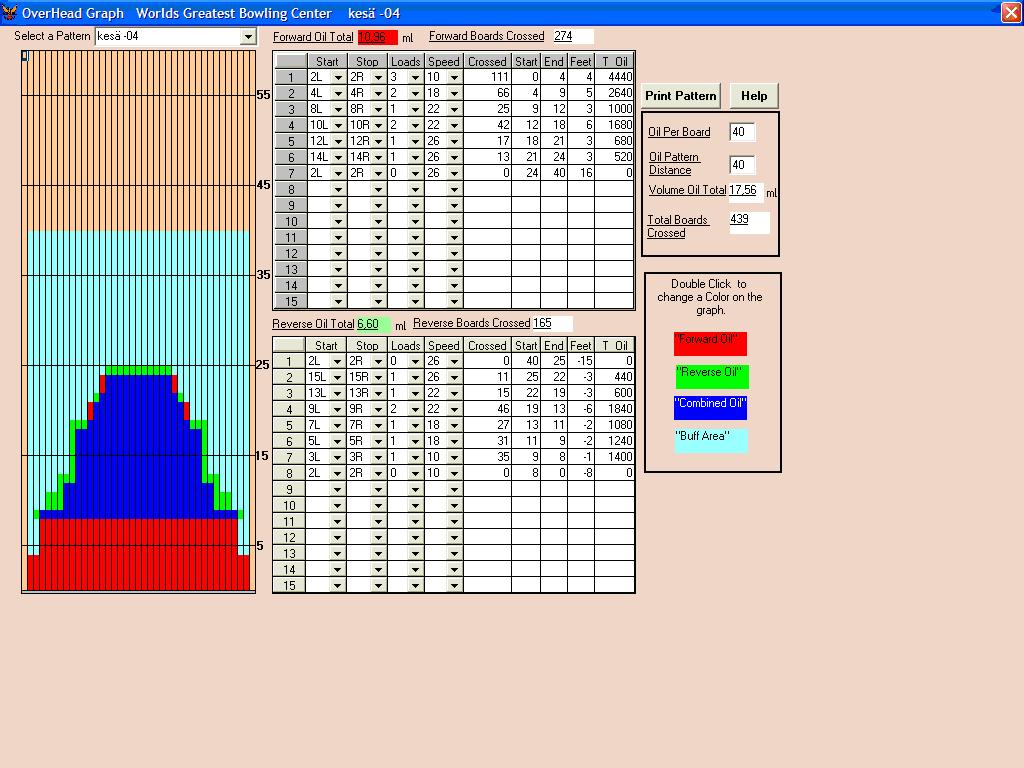This screenshot has width=1024, height=768.
Task: Select reverse table row 8 header
Action: (x=290, y=473)
